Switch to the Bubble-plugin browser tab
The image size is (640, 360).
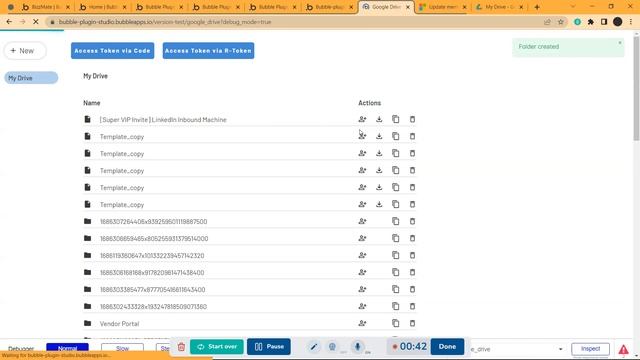(x=330, y=7)
